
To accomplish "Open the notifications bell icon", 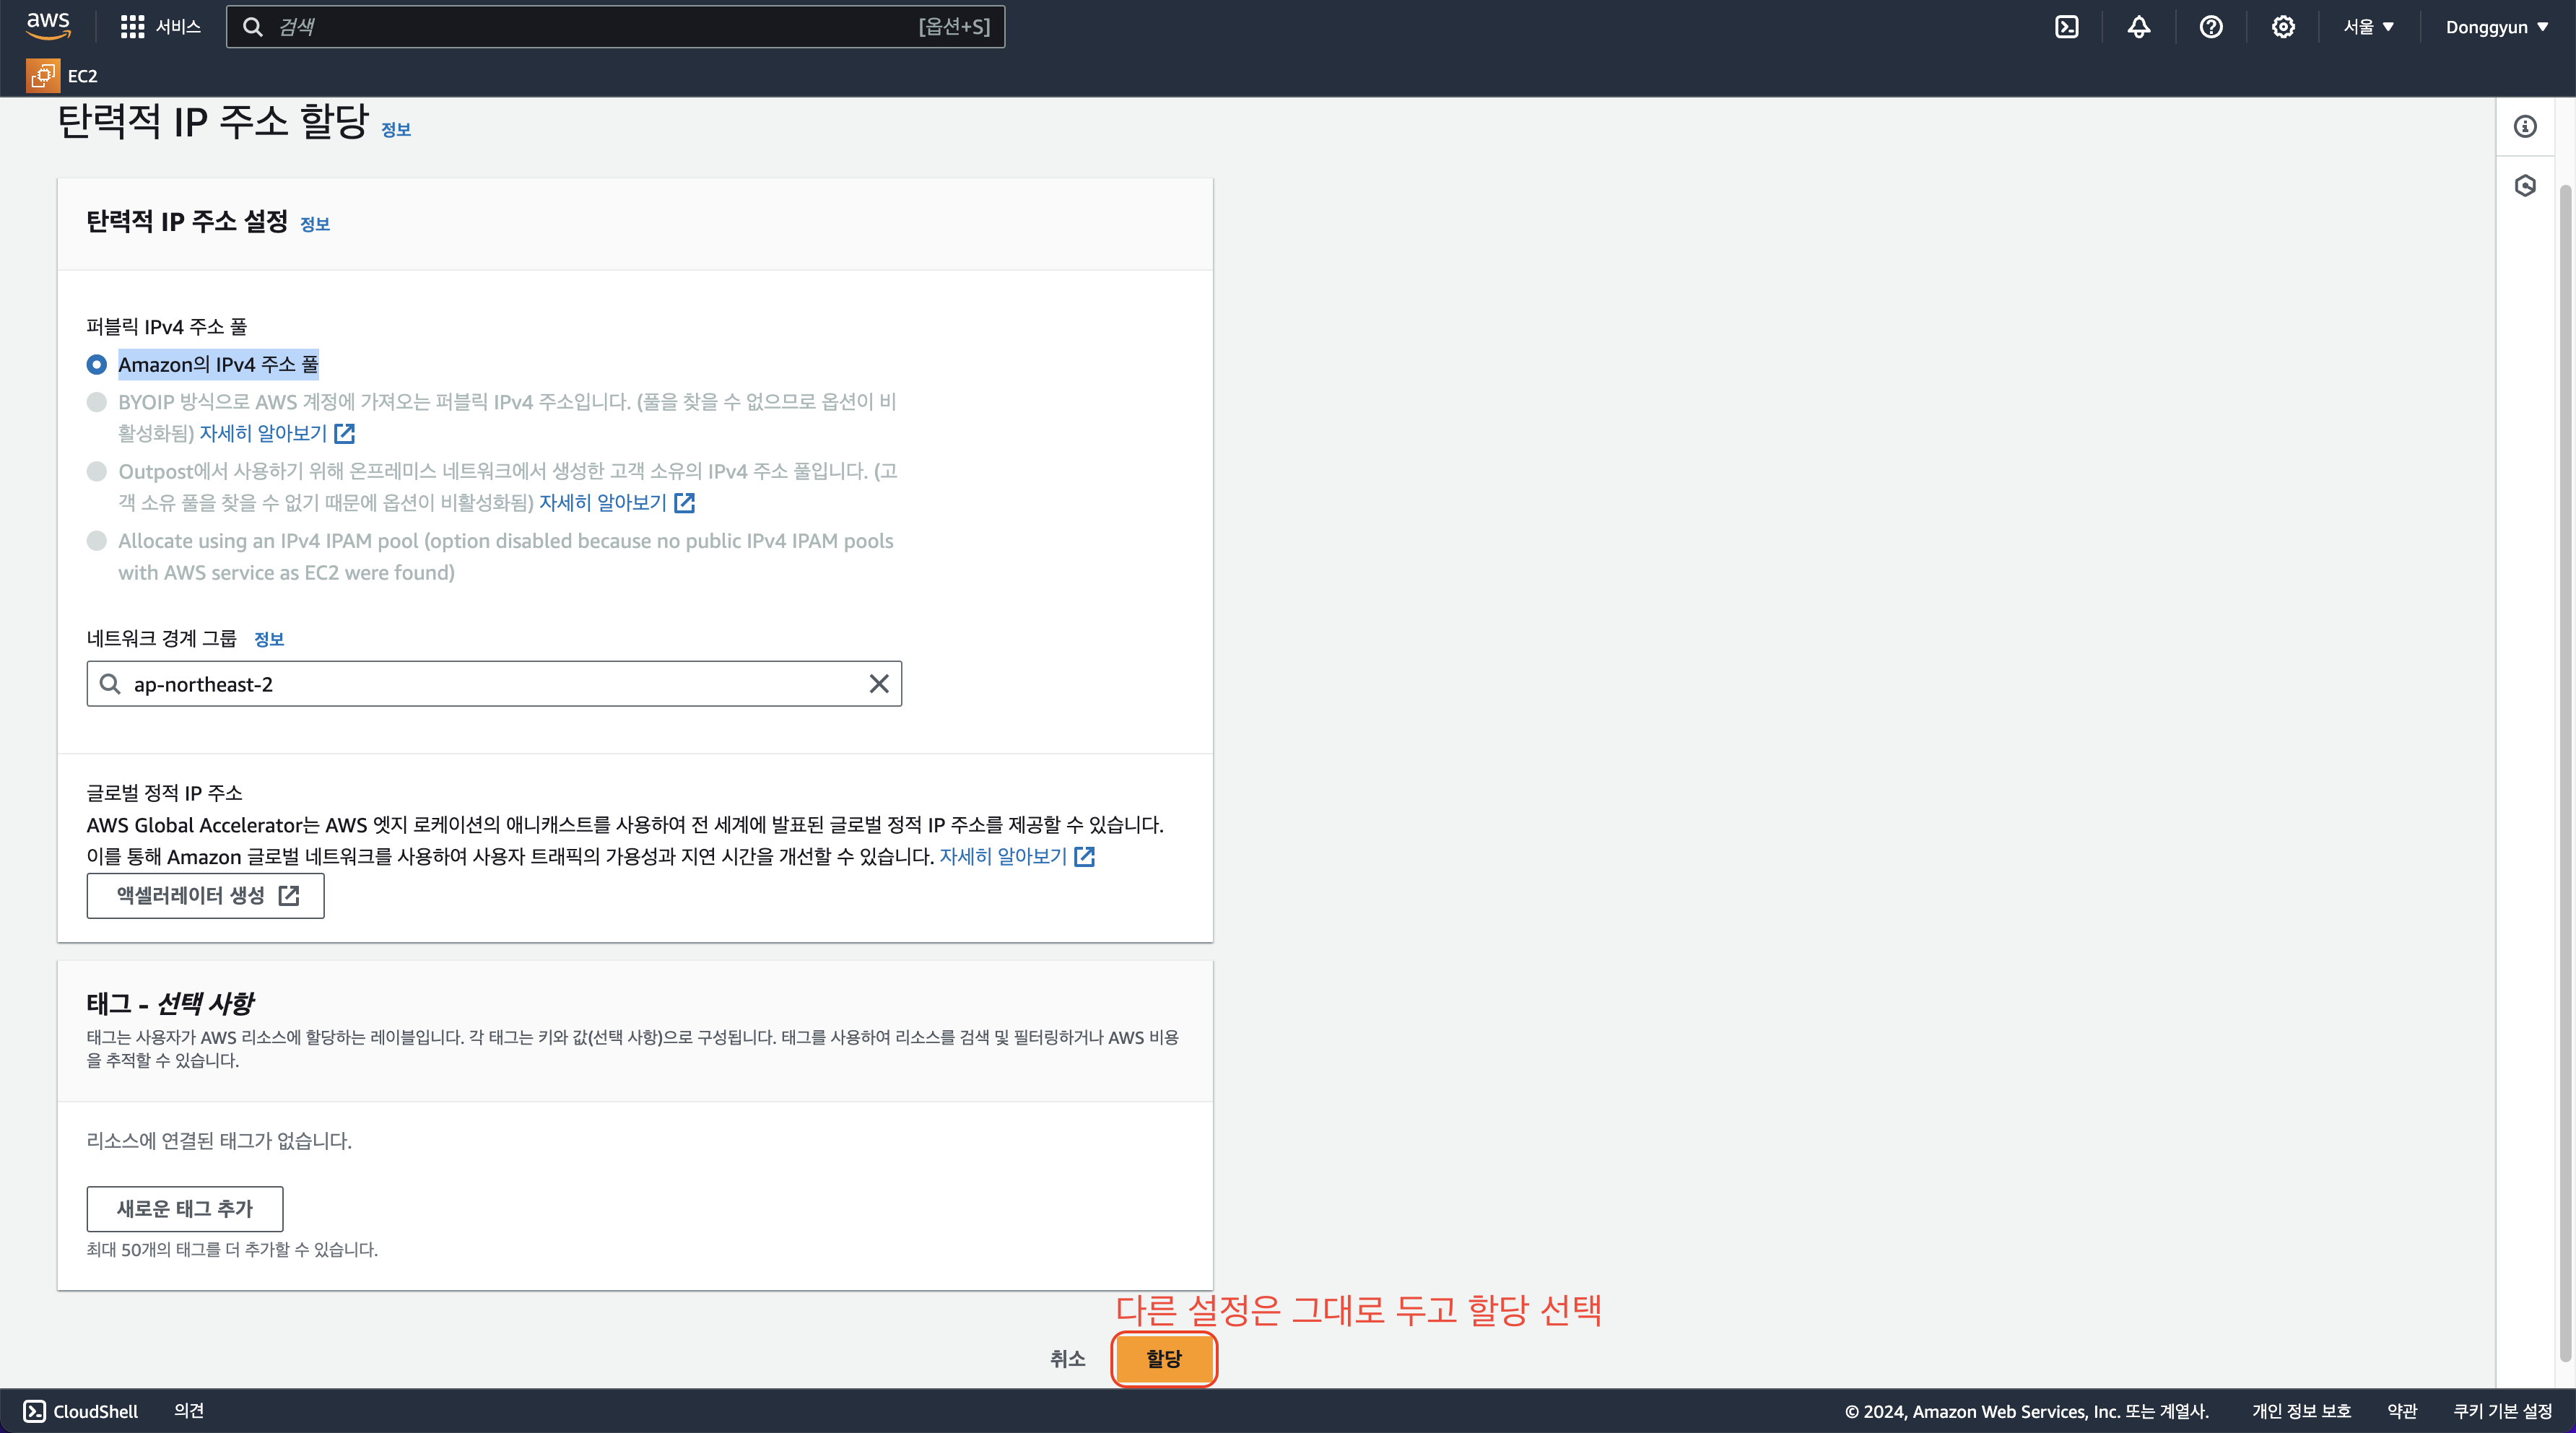I will pyautogui.click(x=2138, y=27).
